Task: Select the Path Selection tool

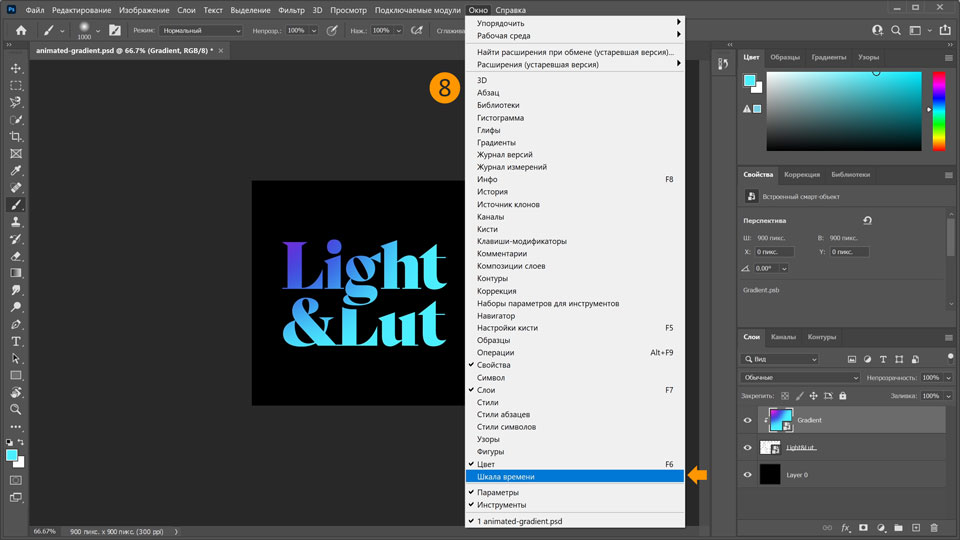Action: [16, 358]
